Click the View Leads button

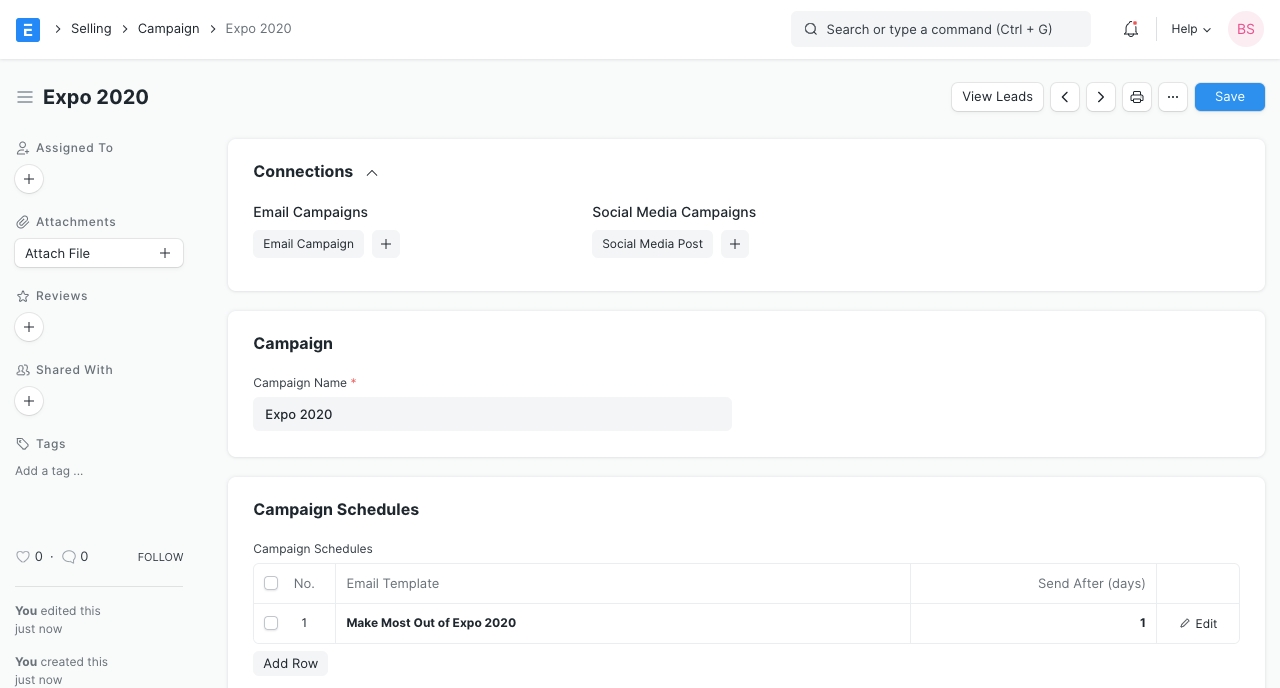tap(997, 97)
